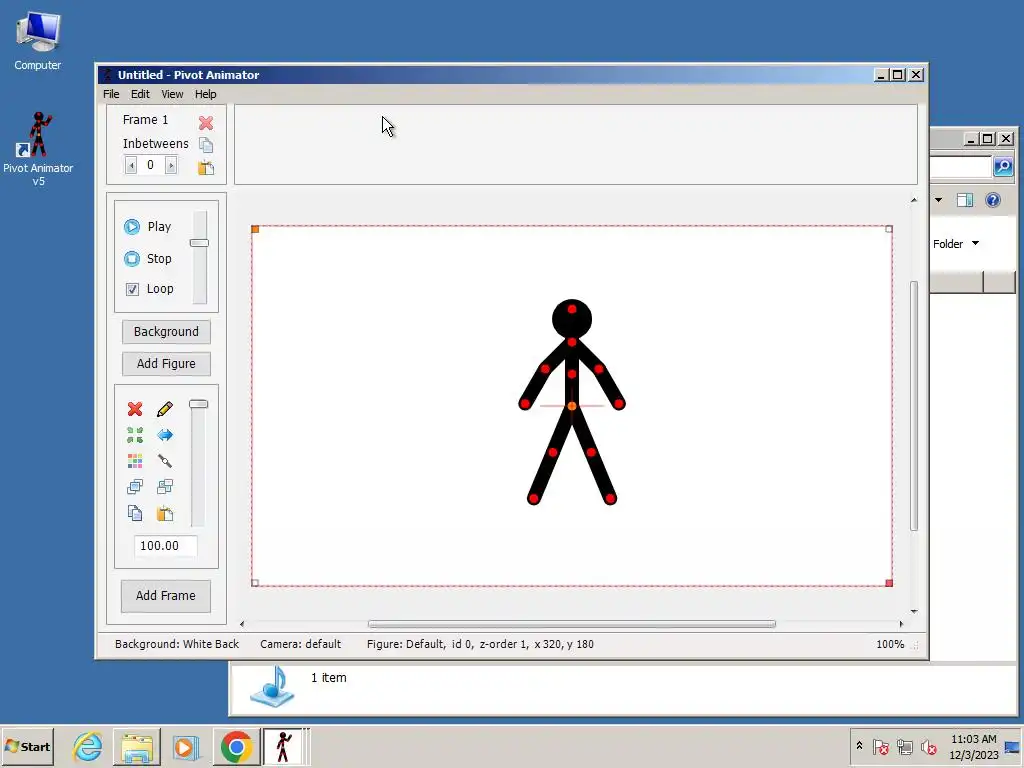Screen dimensions: 1024x768
Task: Flip the figure with the blue arrow icon
Action: click(x=165, y=435)
